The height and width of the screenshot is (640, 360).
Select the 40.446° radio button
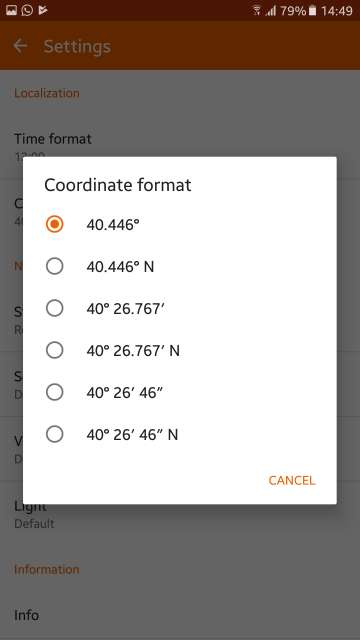(x=54, y=224)
